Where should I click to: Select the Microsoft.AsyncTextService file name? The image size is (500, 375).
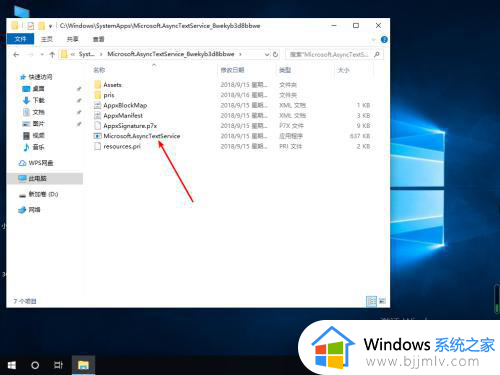point(142,136)
